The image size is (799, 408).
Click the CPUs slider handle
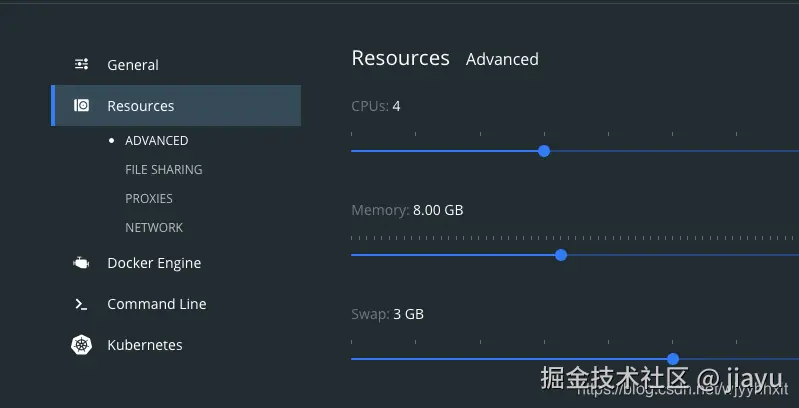pyautogui.click(x=544, y=151)
